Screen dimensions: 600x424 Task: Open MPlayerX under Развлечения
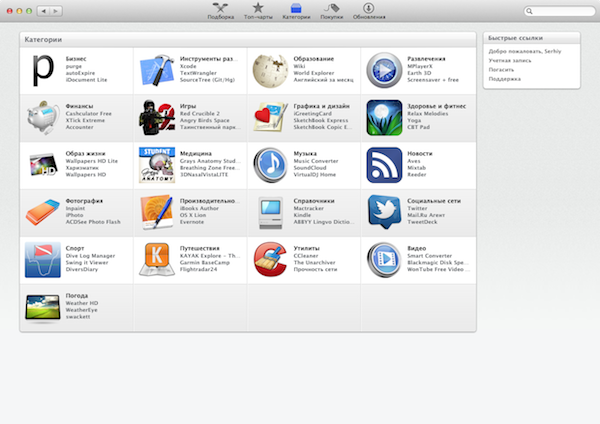pos(420,66)
